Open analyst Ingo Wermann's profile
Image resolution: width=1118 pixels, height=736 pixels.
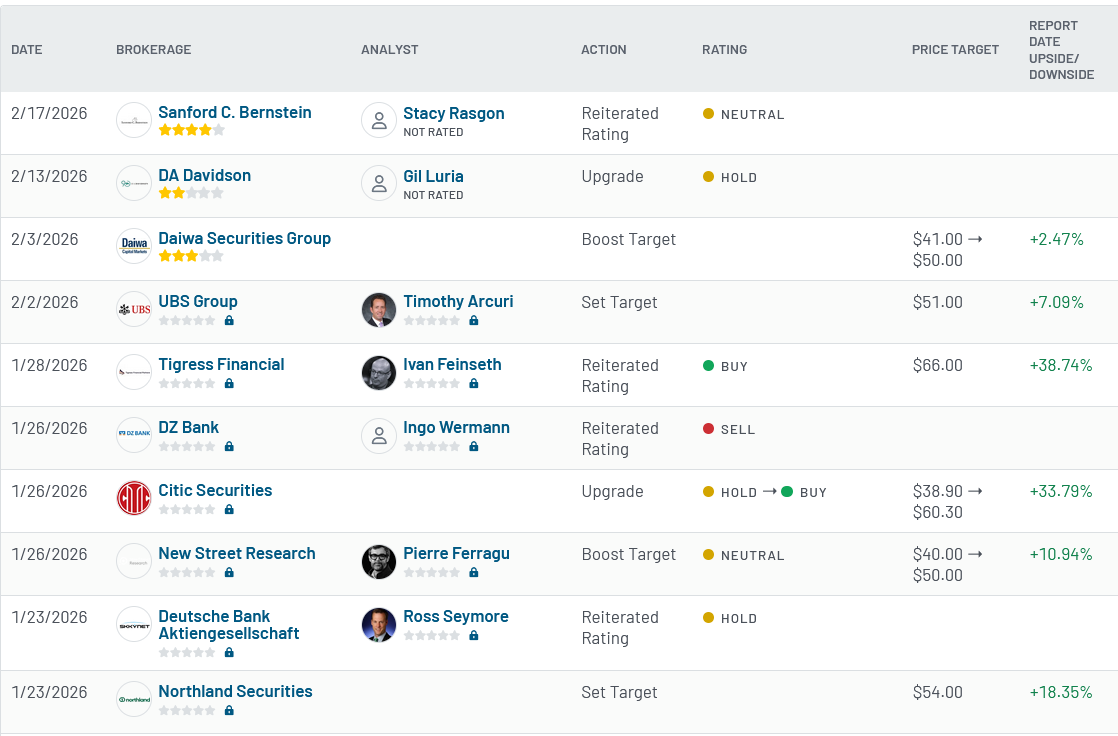click(x=456, y=428)
